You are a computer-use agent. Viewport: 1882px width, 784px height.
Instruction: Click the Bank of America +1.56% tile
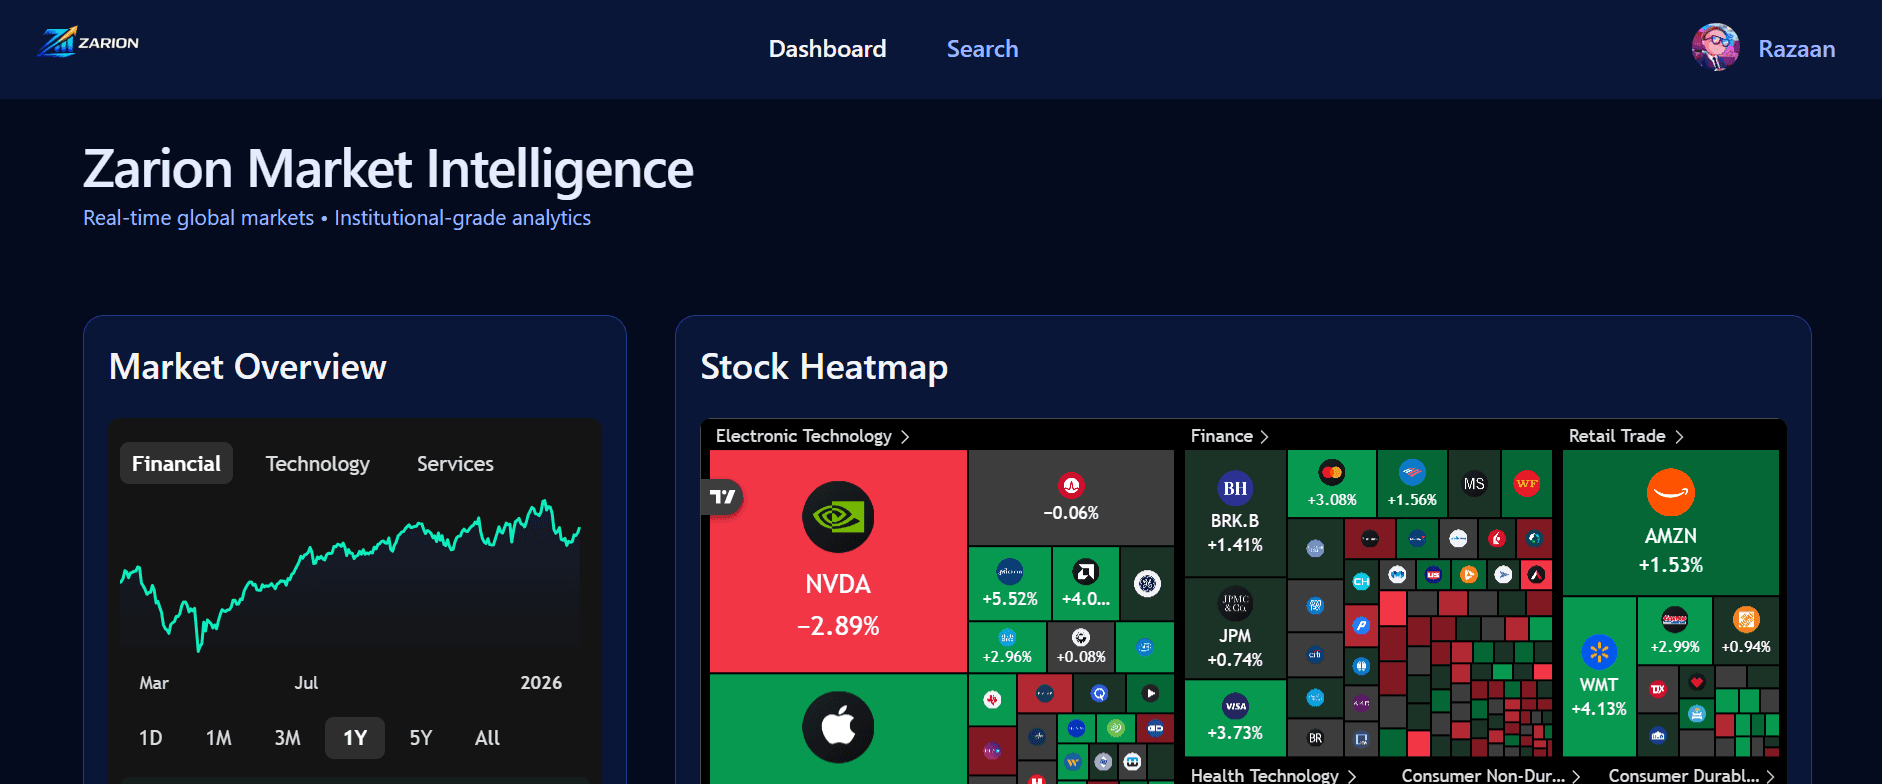(1412, 483)
